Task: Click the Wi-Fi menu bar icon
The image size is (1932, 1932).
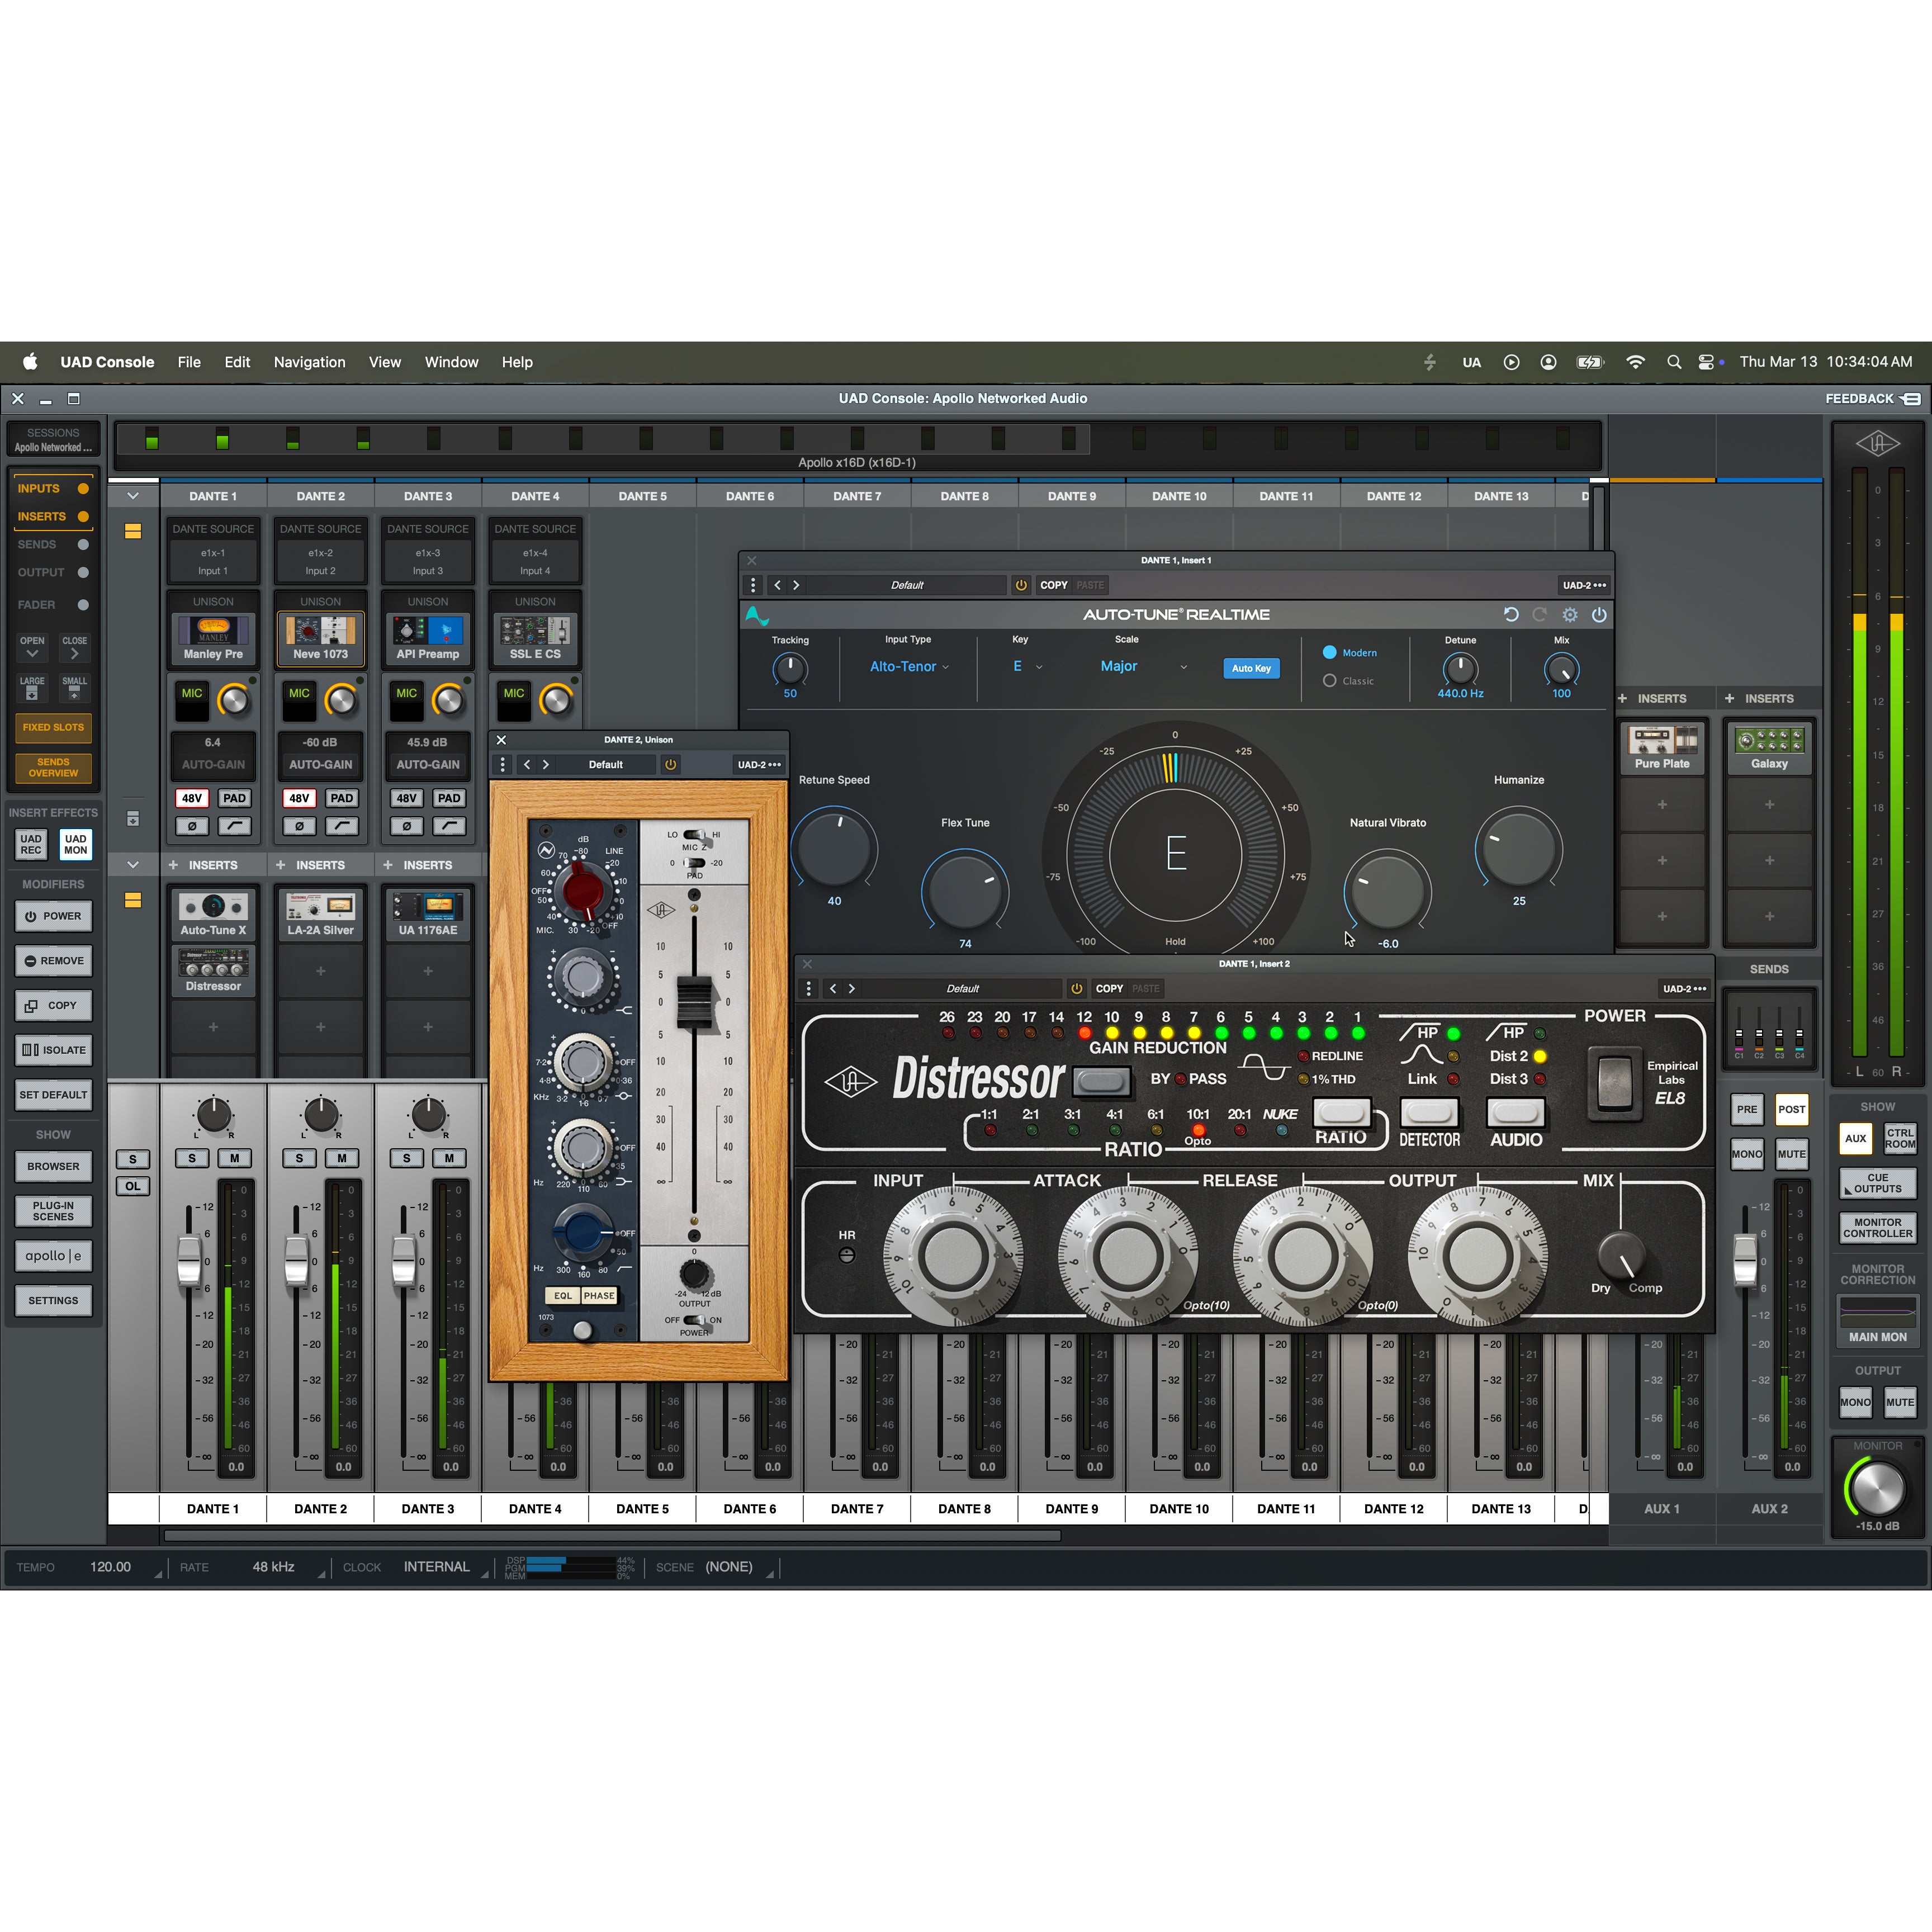Action: tap(1635, 362)
